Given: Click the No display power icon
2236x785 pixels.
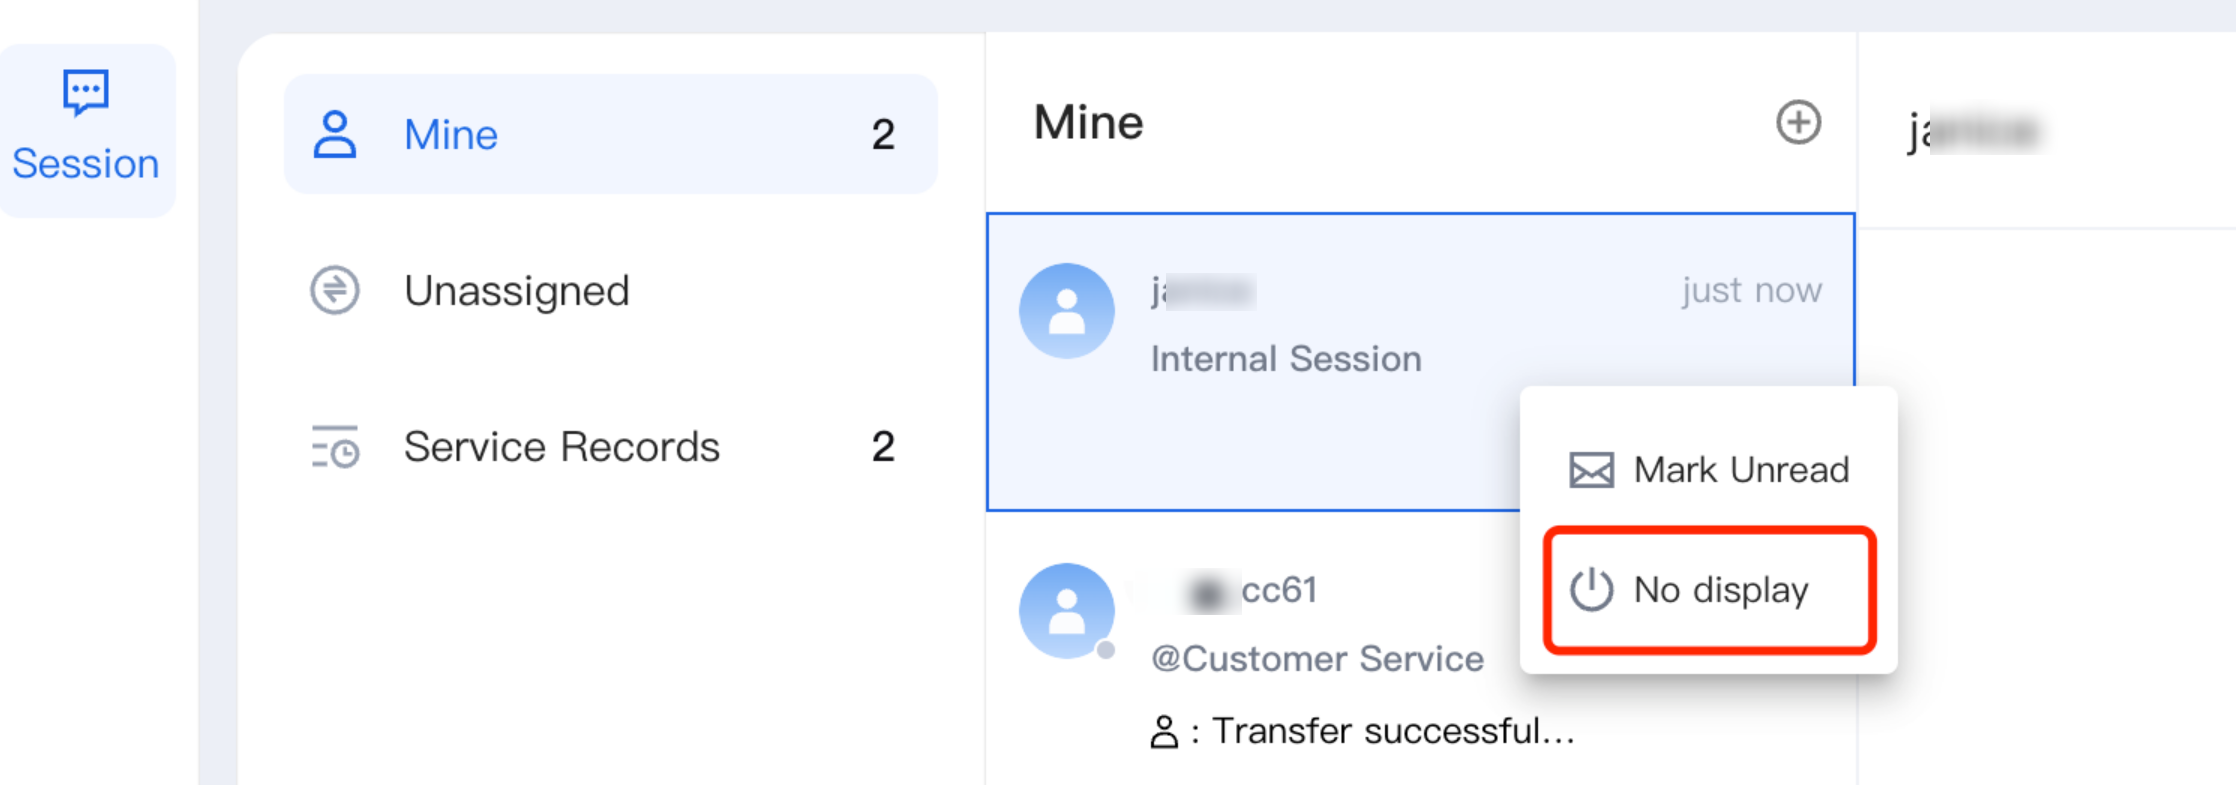Looking at the screenshot, I should tap(1591, 590).
